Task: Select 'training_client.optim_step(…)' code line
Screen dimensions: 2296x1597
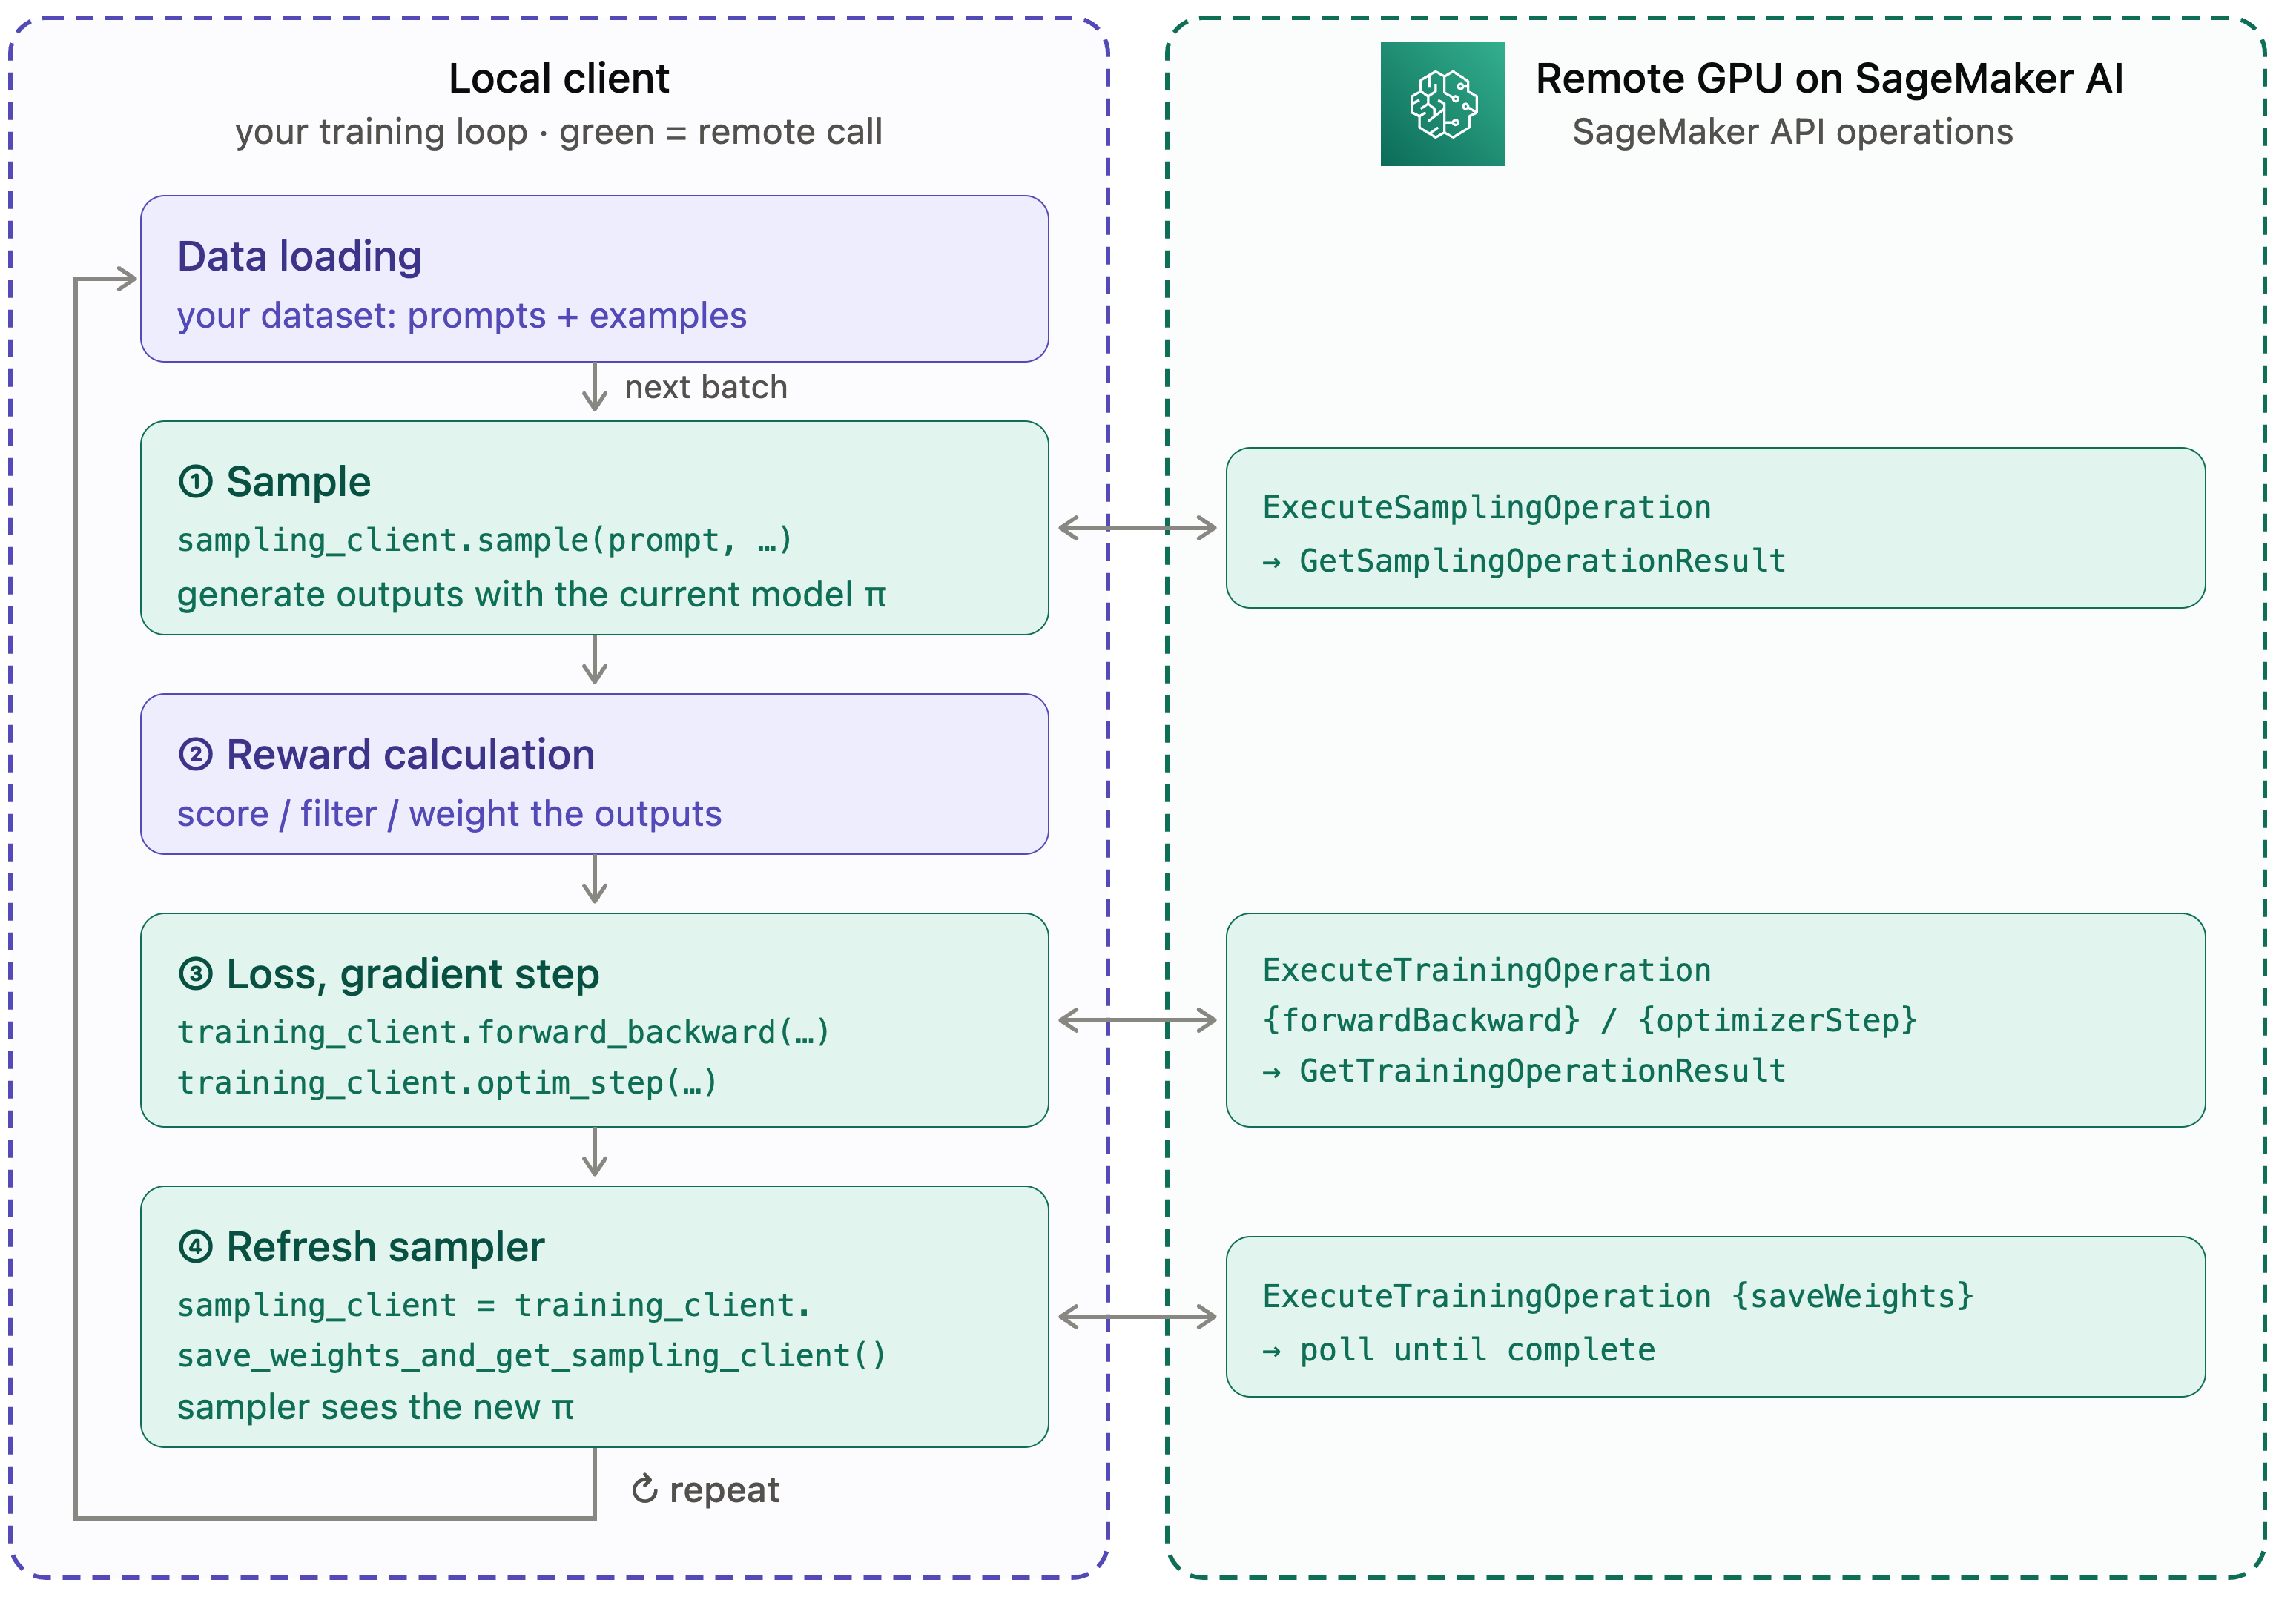Action: [447, 1083]
